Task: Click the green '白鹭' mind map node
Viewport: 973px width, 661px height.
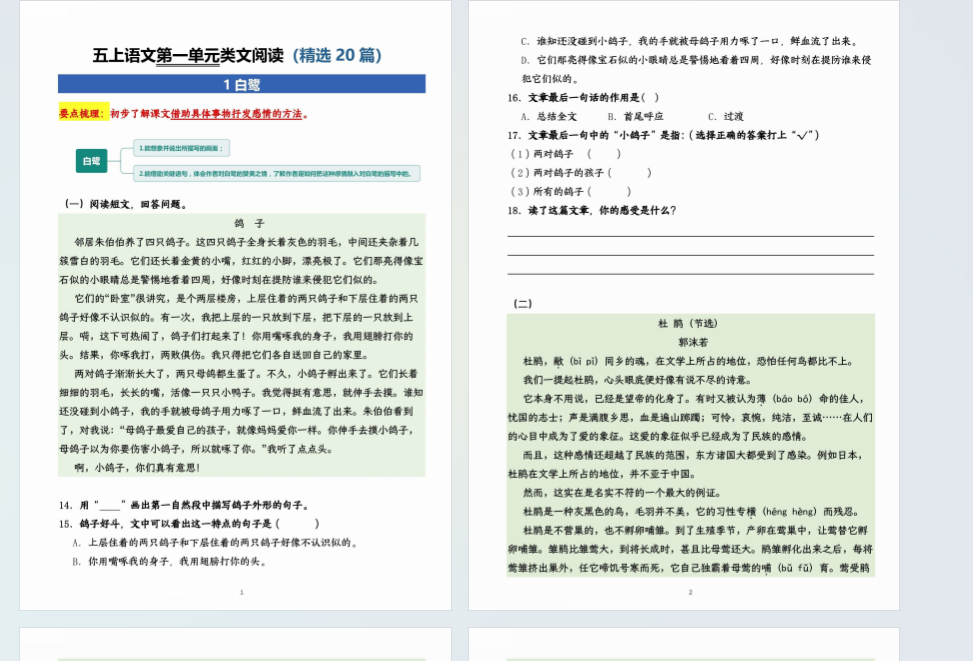Action: point(91,160)
